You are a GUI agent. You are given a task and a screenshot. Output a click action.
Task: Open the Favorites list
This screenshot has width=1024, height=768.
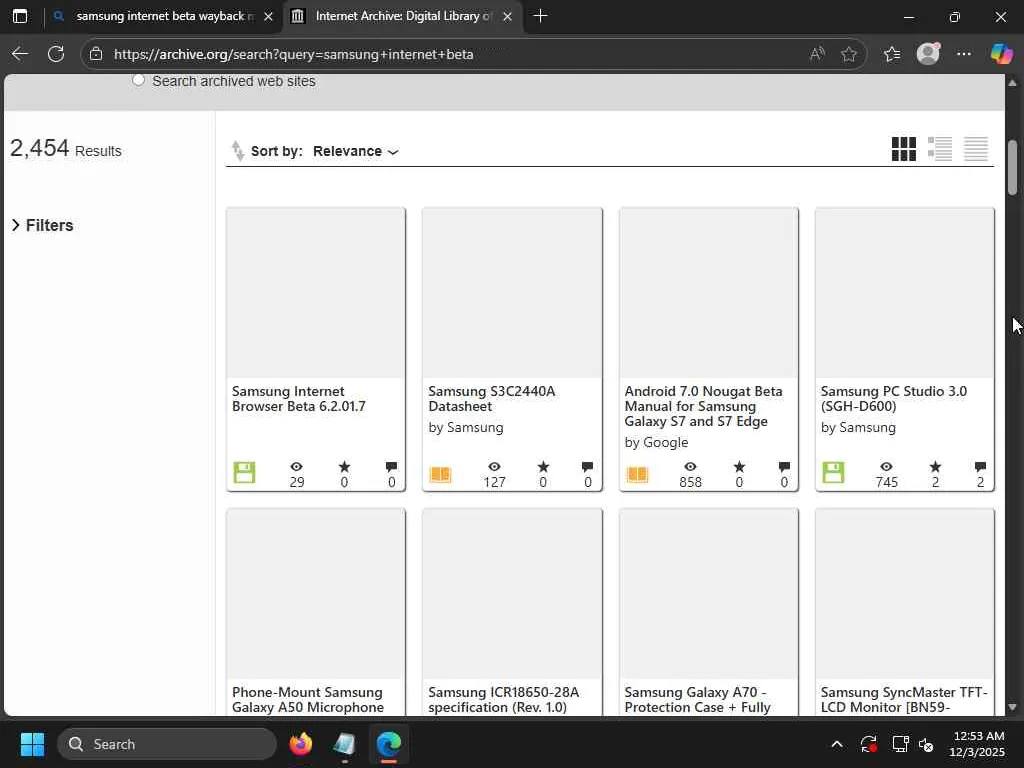pos(892,54)
